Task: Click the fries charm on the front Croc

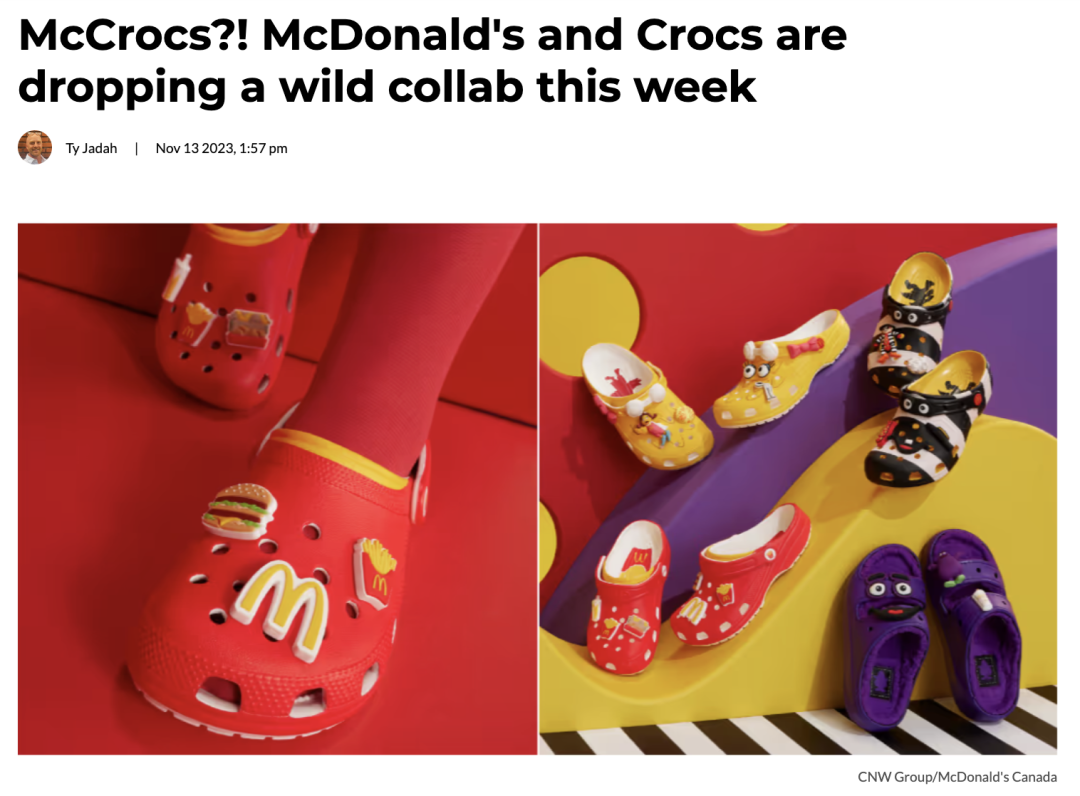Action: 373,572
